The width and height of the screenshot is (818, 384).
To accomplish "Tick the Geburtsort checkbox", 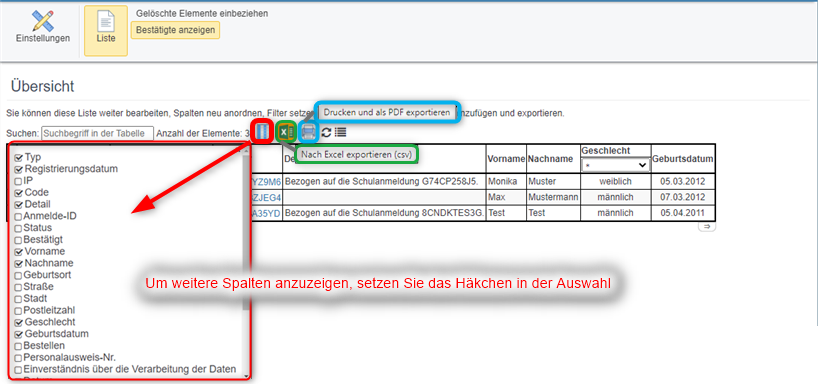I will click(x=19, y=275).
